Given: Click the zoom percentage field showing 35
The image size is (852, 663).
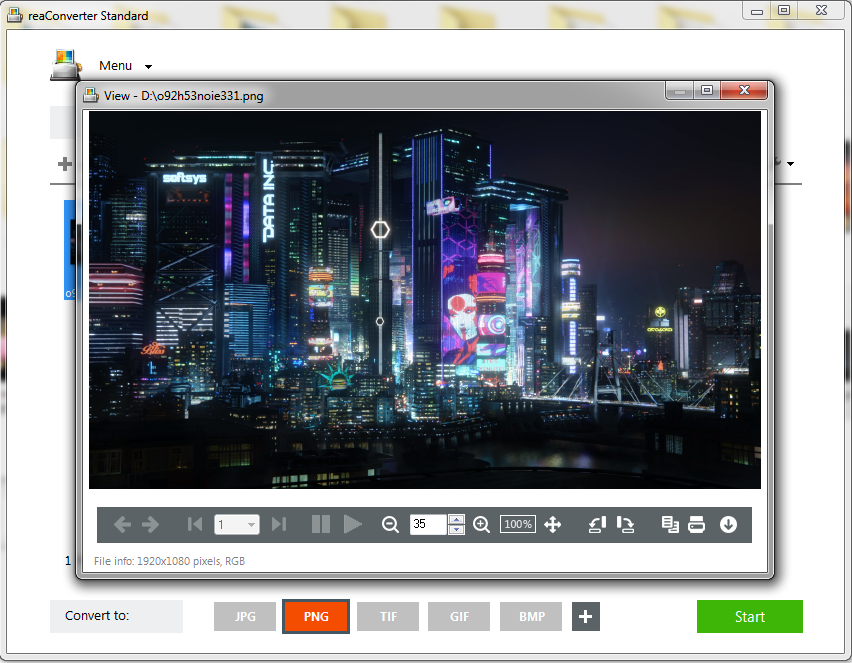Looking at the screenshot, I should (x=429, y=524).
